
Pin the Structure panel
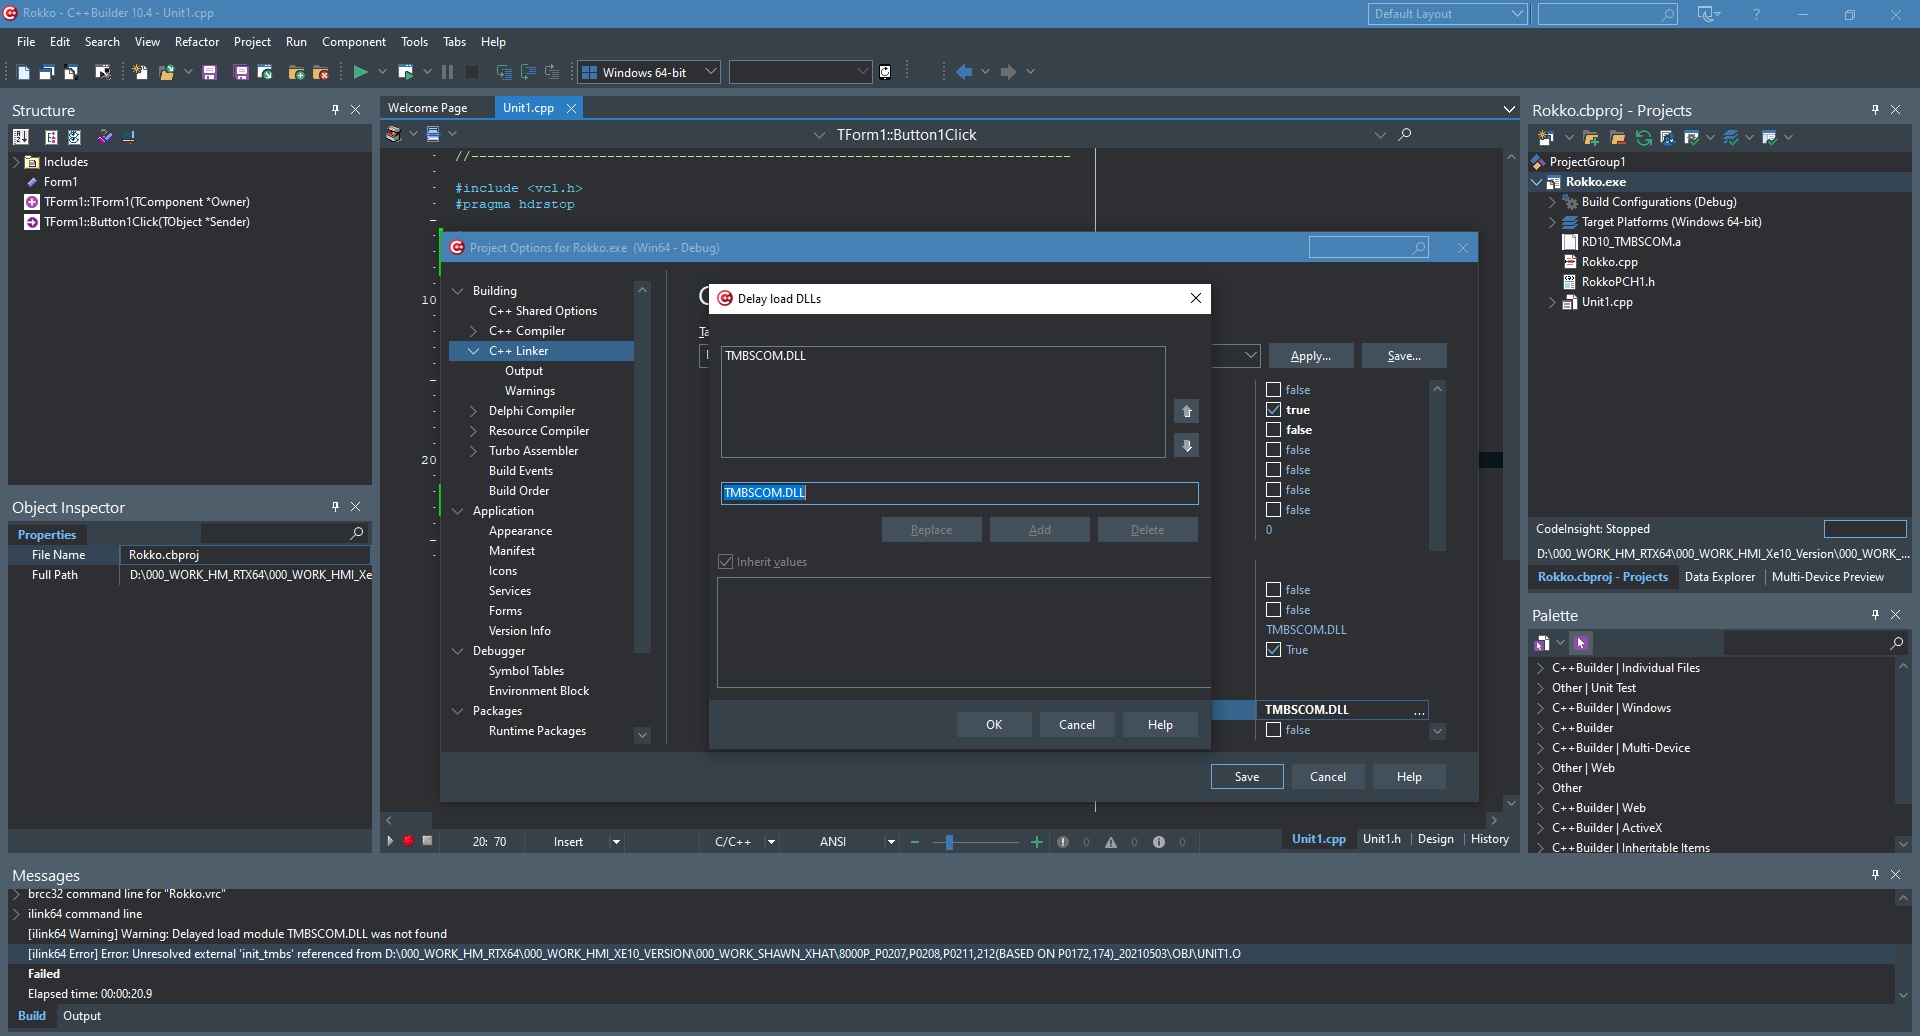coord(335,110)
